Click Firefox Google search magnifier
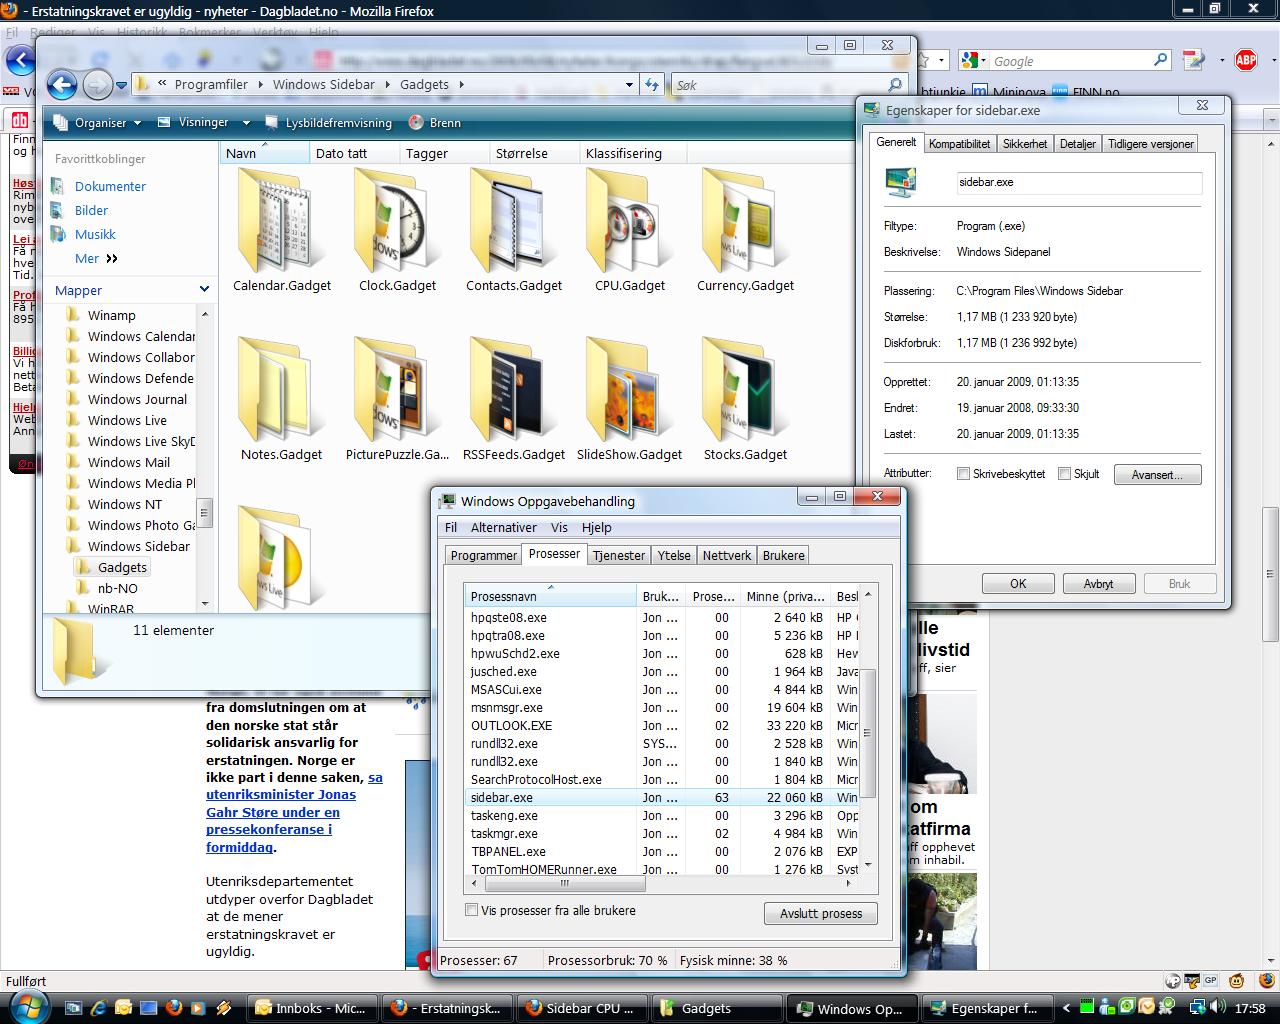 coord(1160,60)
